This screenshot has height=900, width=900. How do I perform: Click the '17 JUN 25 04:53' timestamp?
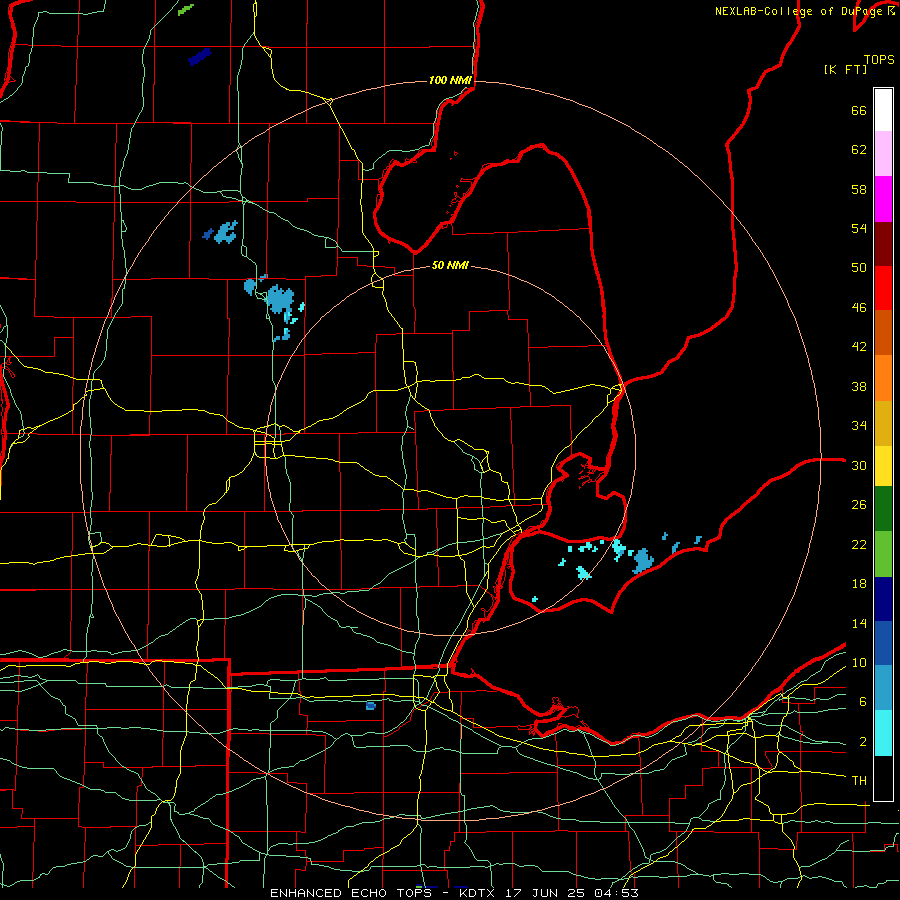tap(572, 893)
